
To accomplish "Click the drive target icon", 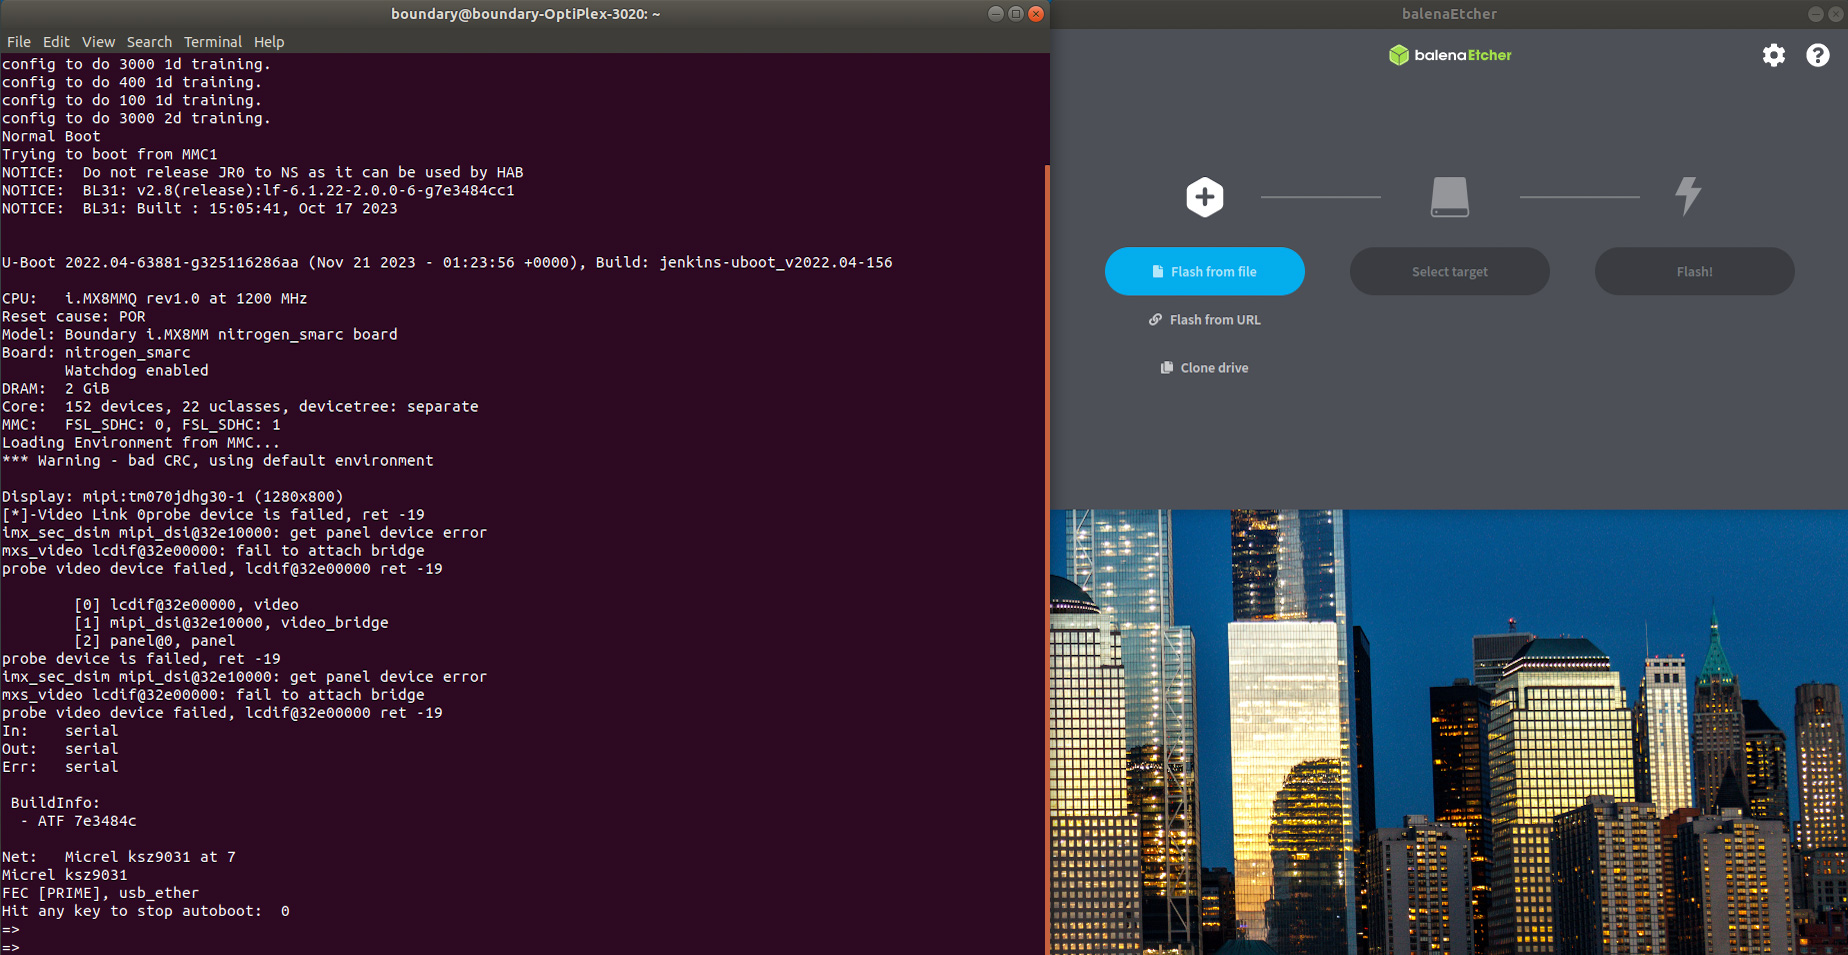I will 1449,197.
